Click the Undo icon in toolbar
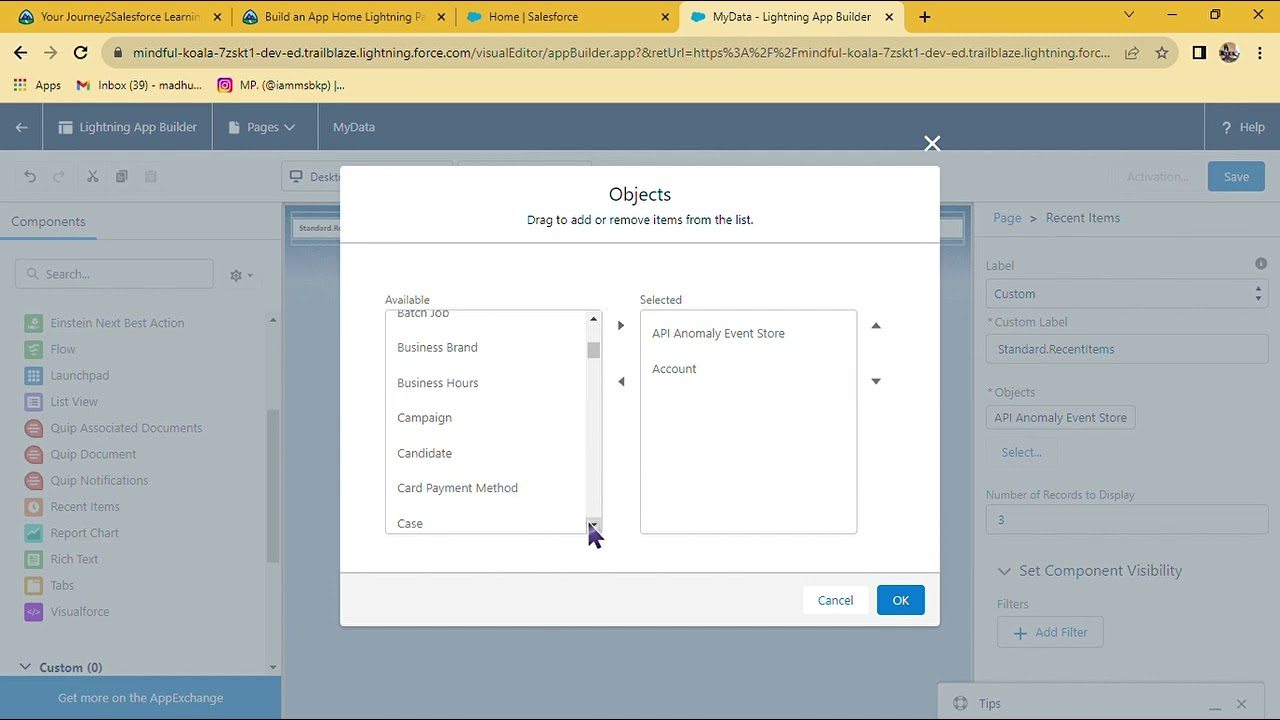The height and width of the screenshot is (720, 1280). [30, 177]
